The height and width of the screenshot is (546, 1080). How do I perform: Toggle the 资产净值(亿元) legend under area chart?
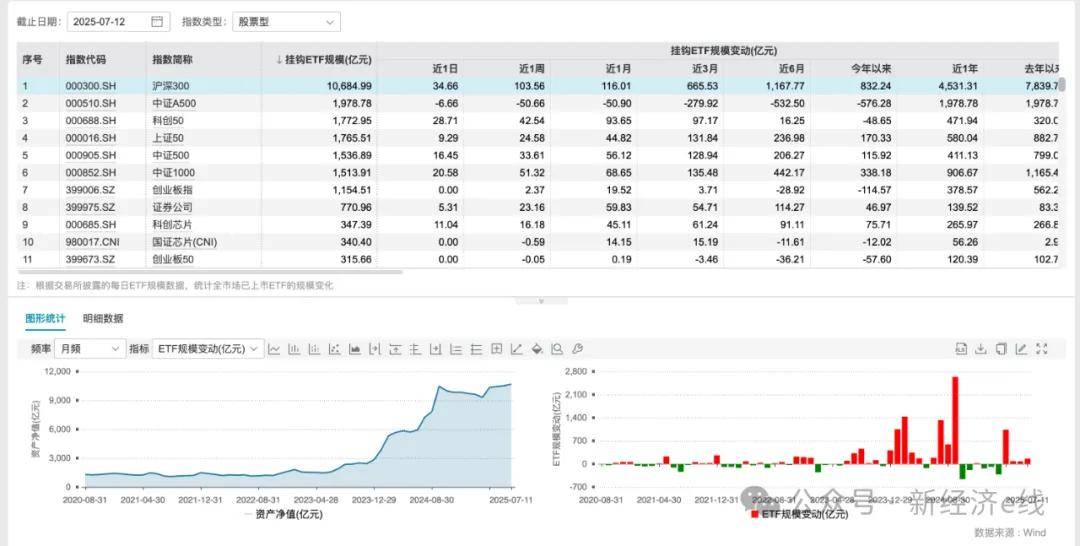[284, 514]
